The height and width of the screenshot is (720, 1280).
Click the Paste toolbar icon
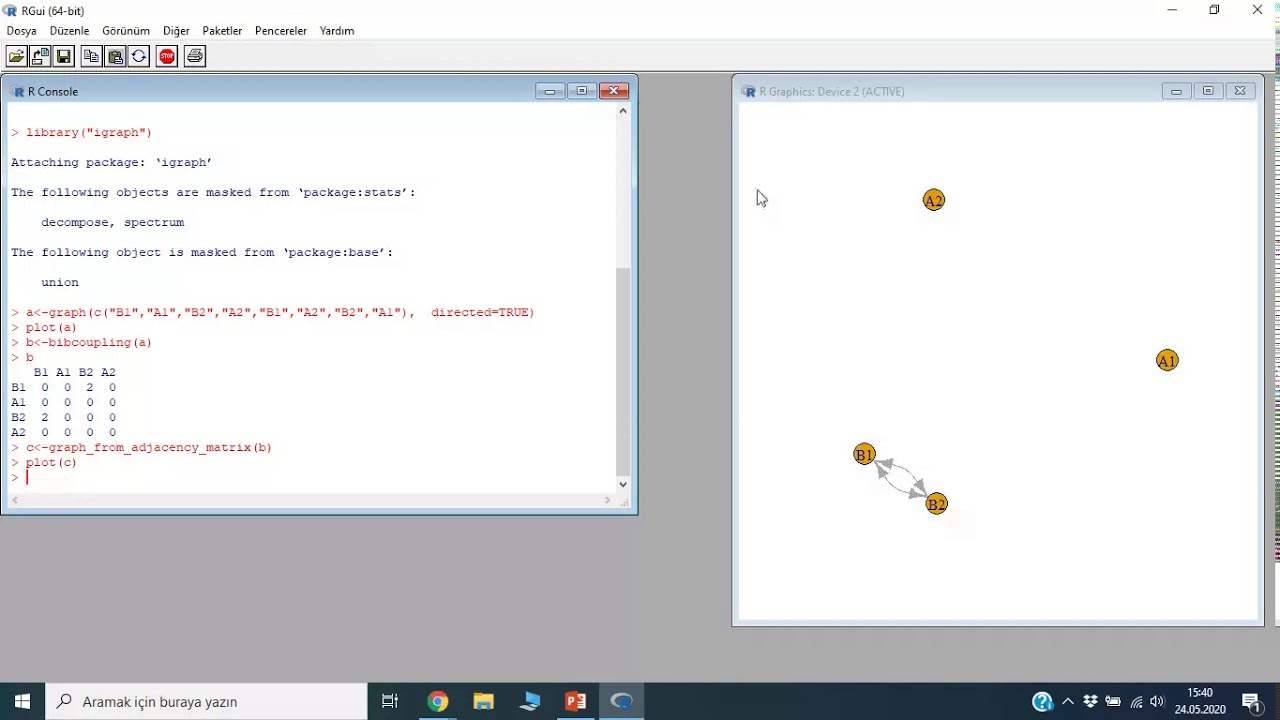pos(115,57)
